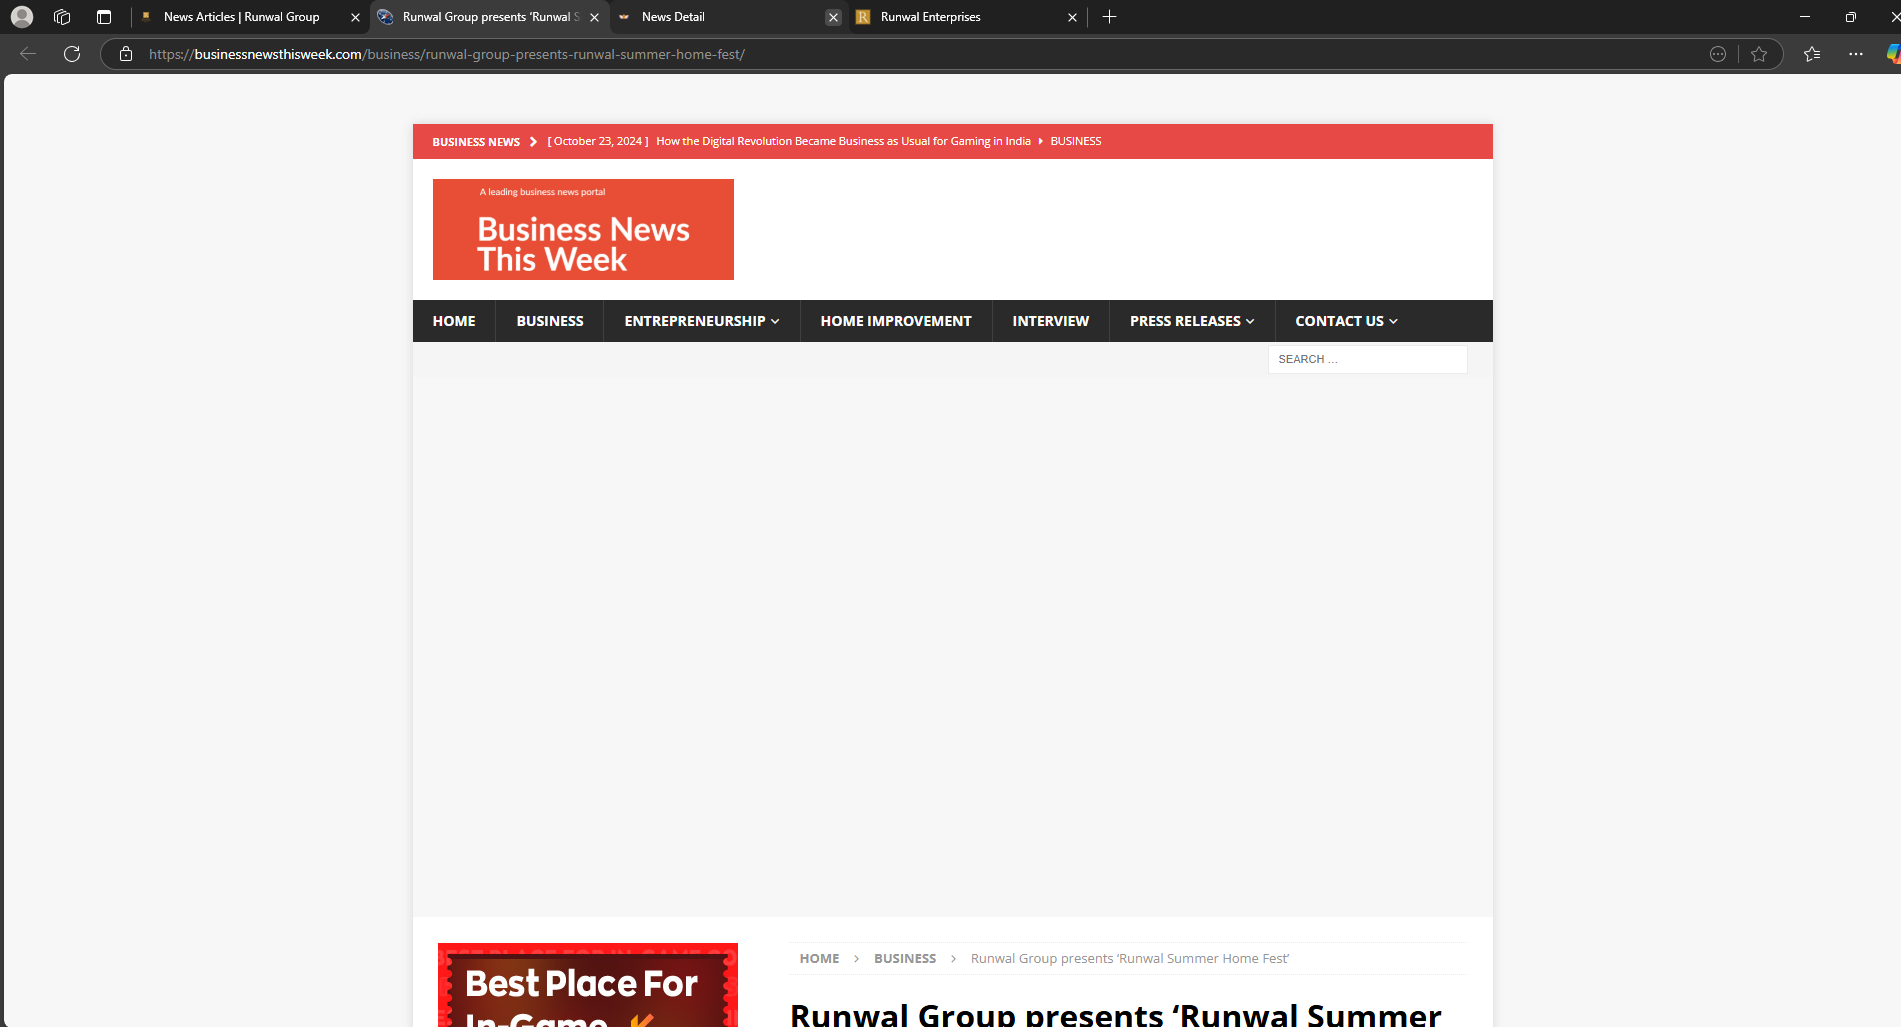The image size is (1901, 1027).
Task: Open browser profile account icon
Action: tap(21, 16)
